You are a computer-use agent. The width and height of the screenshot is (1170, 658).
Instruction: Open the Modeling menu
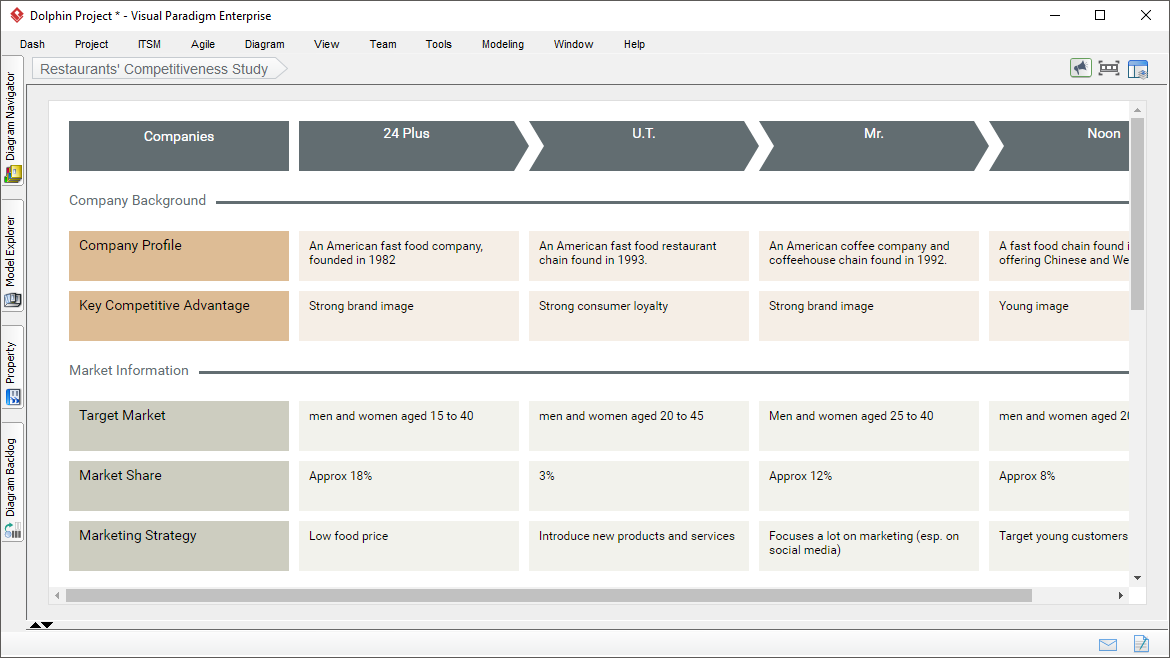point(503,44)
